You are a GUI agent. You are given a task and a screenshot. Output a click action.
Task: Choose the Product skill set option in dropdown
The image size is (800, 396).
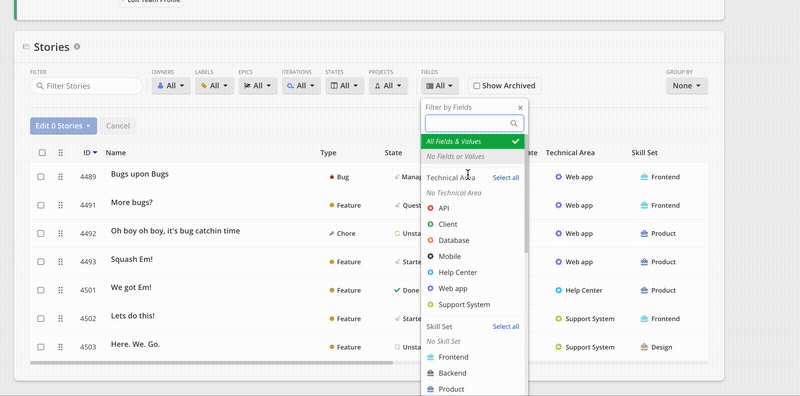click(473, 389)
